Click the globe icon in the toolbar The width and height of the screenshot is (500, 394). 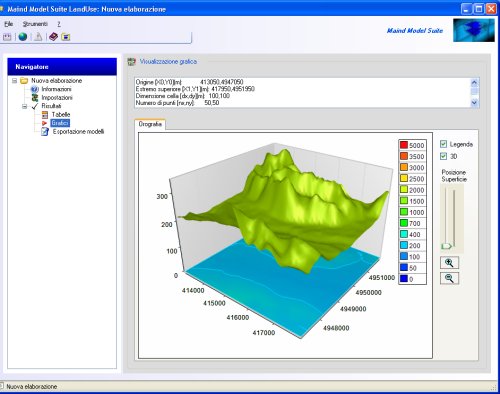pyautogui.click(x=23, y=37)
